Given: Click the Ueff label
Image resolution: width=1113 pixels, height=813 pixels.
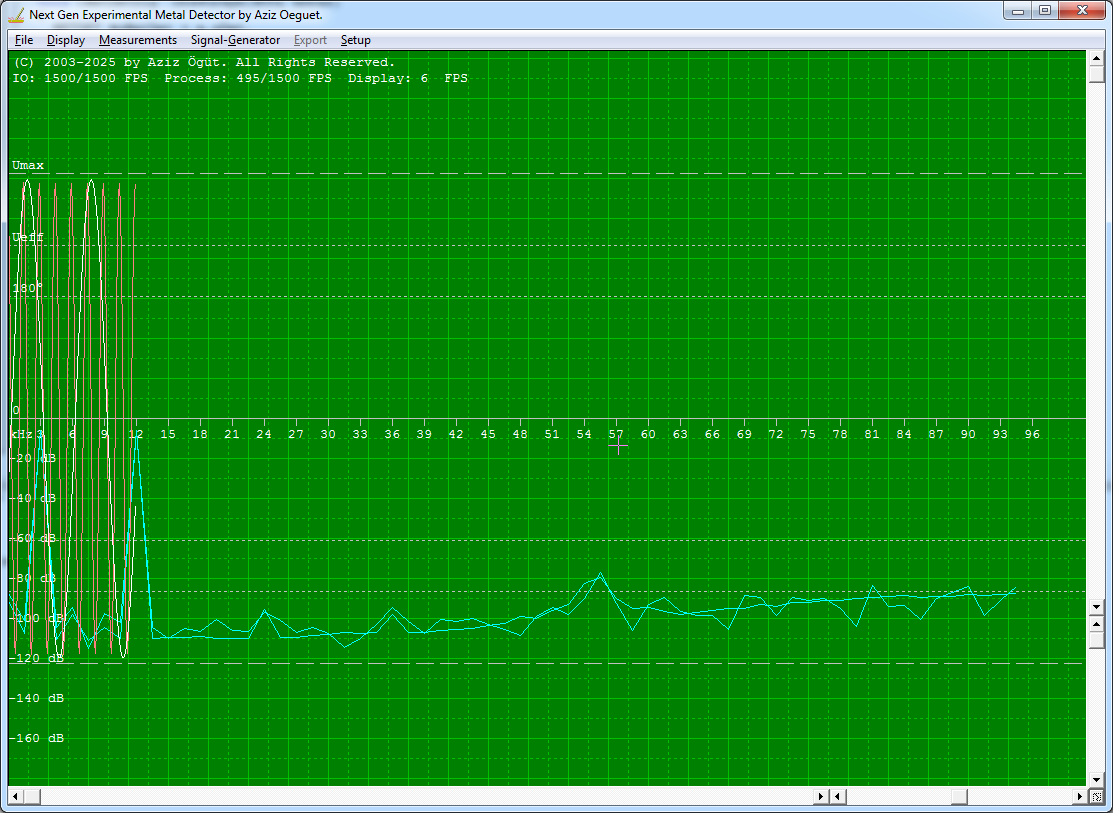Looking at the screenshot, I should pyautogui.click(x=28, y=237).
